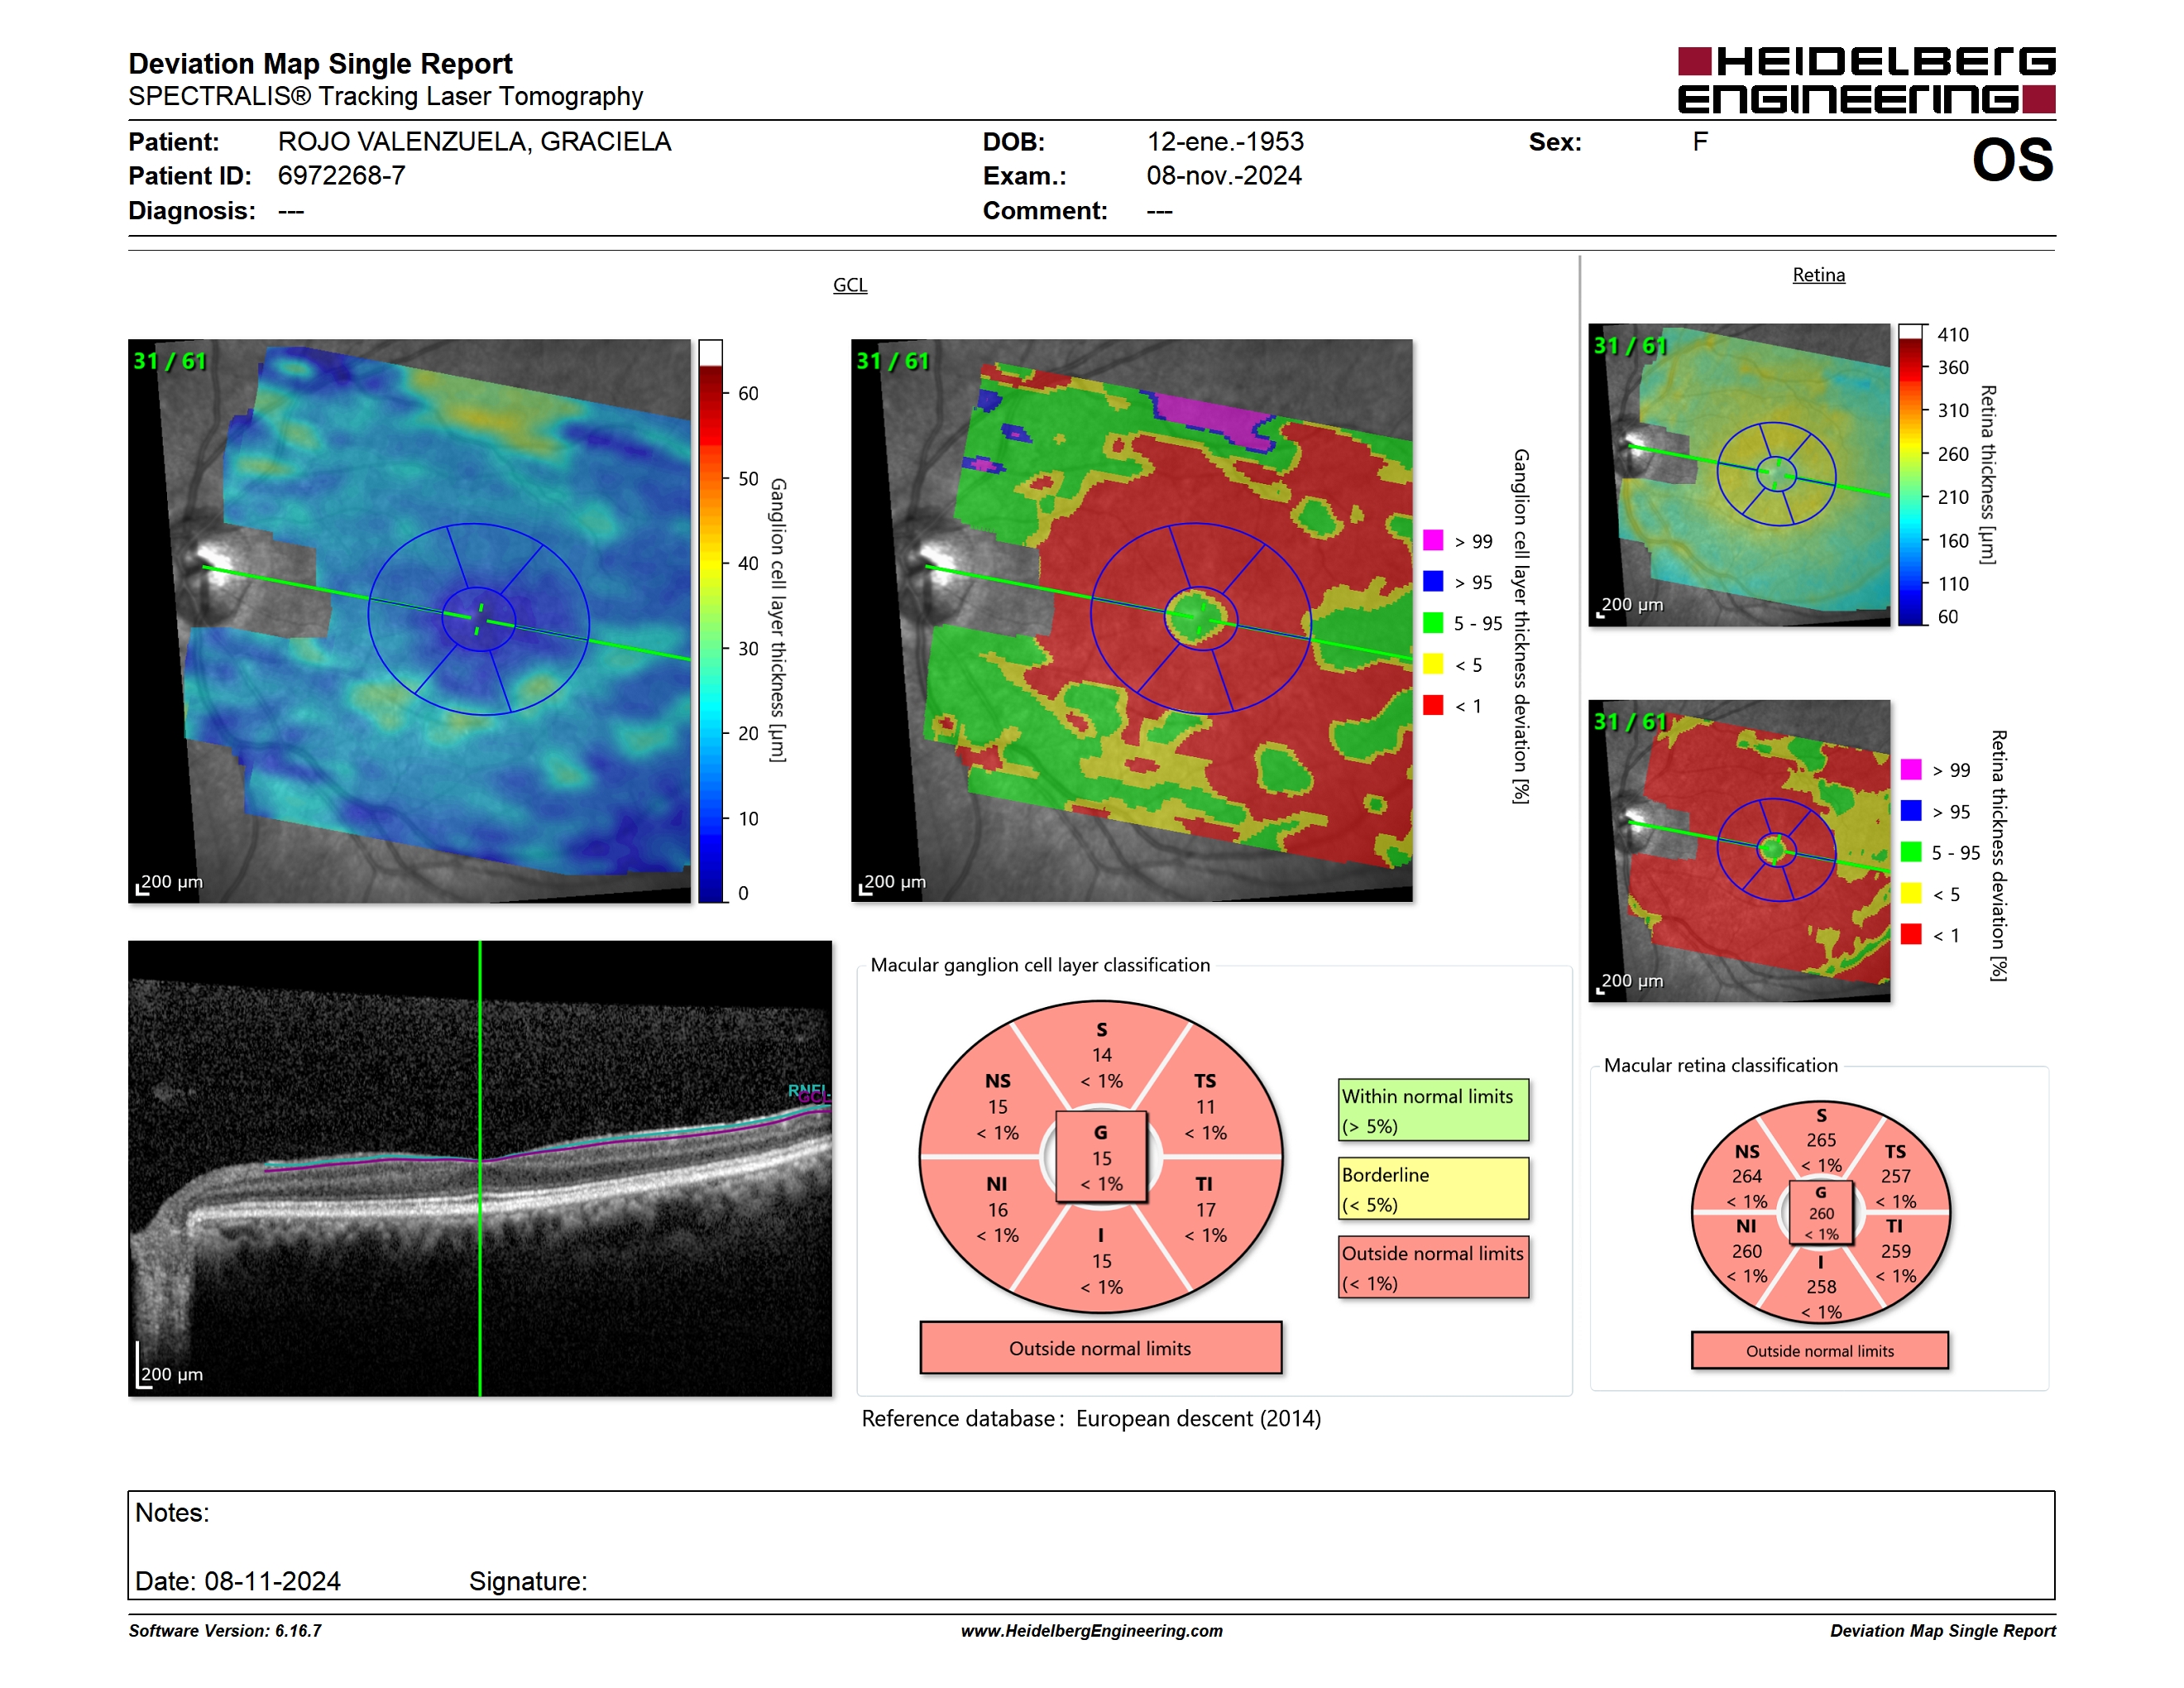Viewport: 2184px width, 1688px height.
Task: Click the Borderline (< 5%) legend box
Action: 1433,1188
